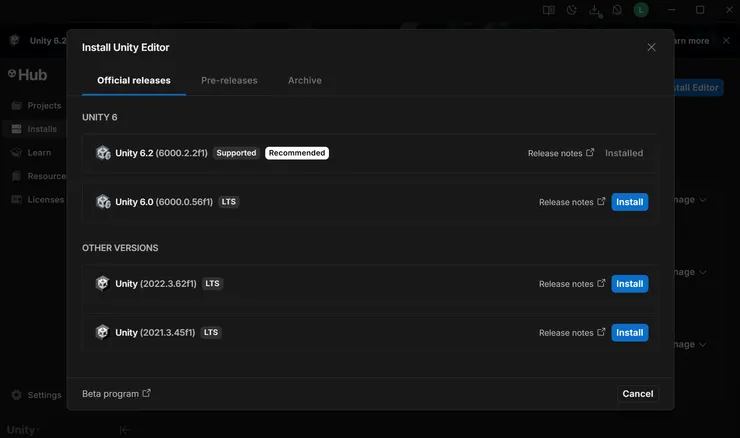
Task: Click the Unity Hub logo
Action: coord(27,75)
